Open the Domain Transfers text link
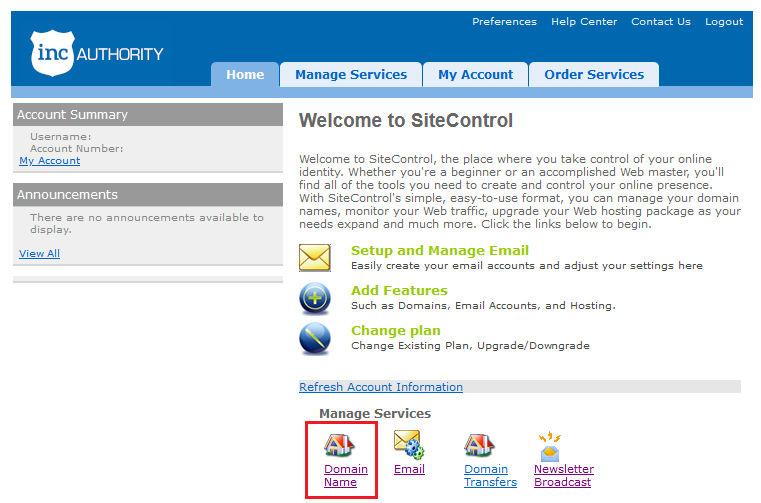The image size is (761, 503). [x=490, y=476]
